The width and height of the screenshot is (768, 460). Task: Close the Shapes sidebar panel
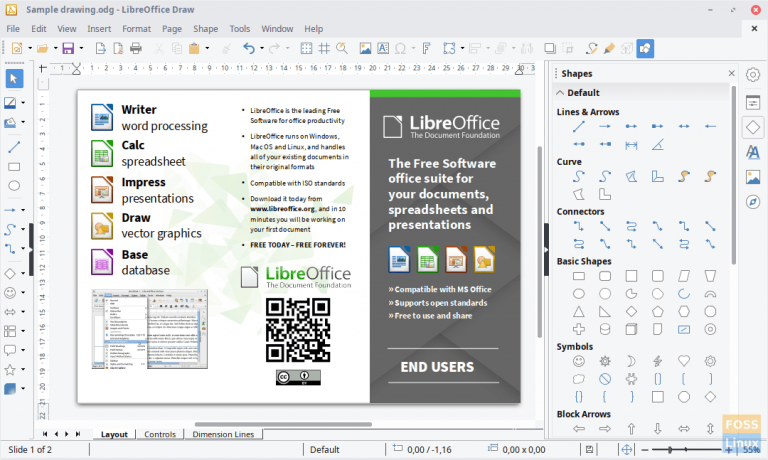pyautogui.click(x=731, y=73)
